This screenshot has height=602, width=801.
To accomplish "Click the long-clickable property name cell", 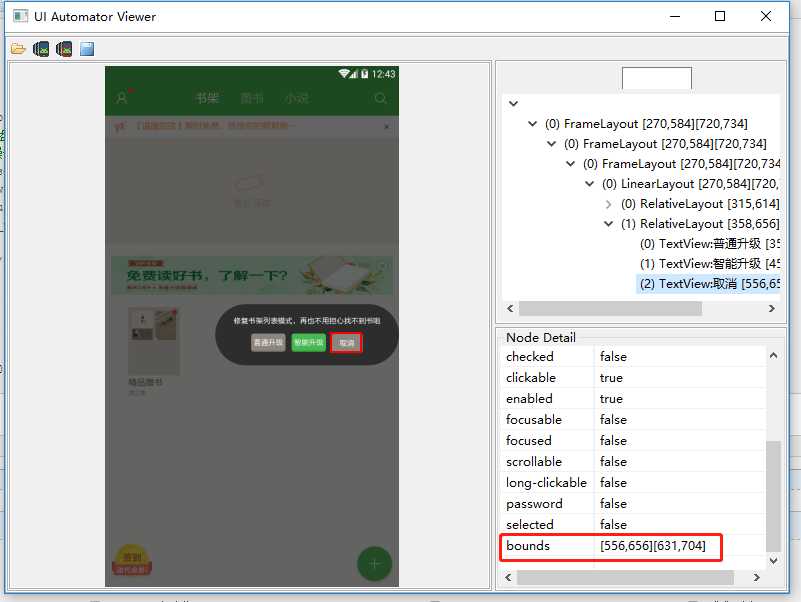I will pyautogui.click(x=548, y=482).
